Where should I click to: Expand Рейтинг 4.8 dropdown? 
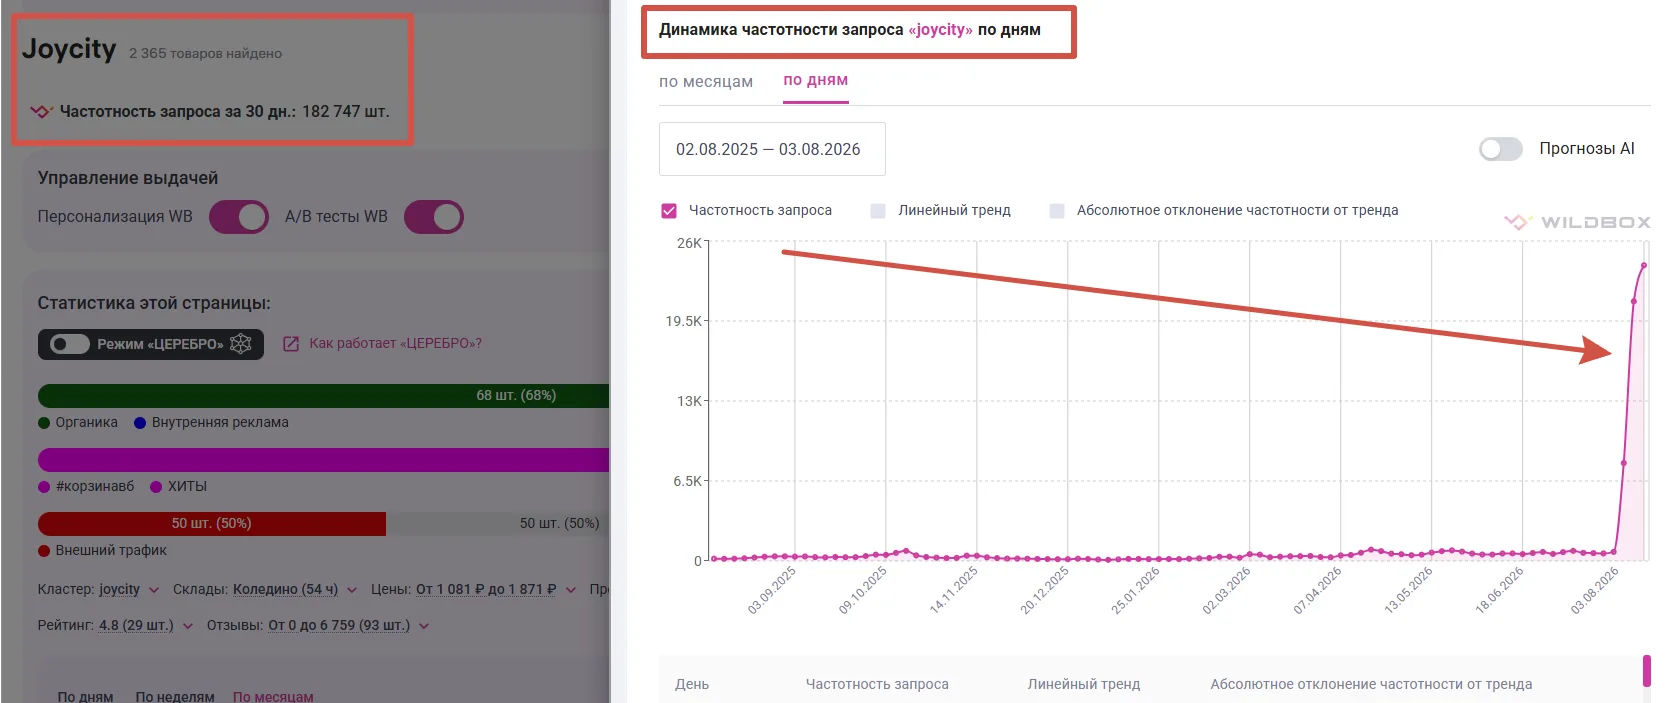[188, 626]
